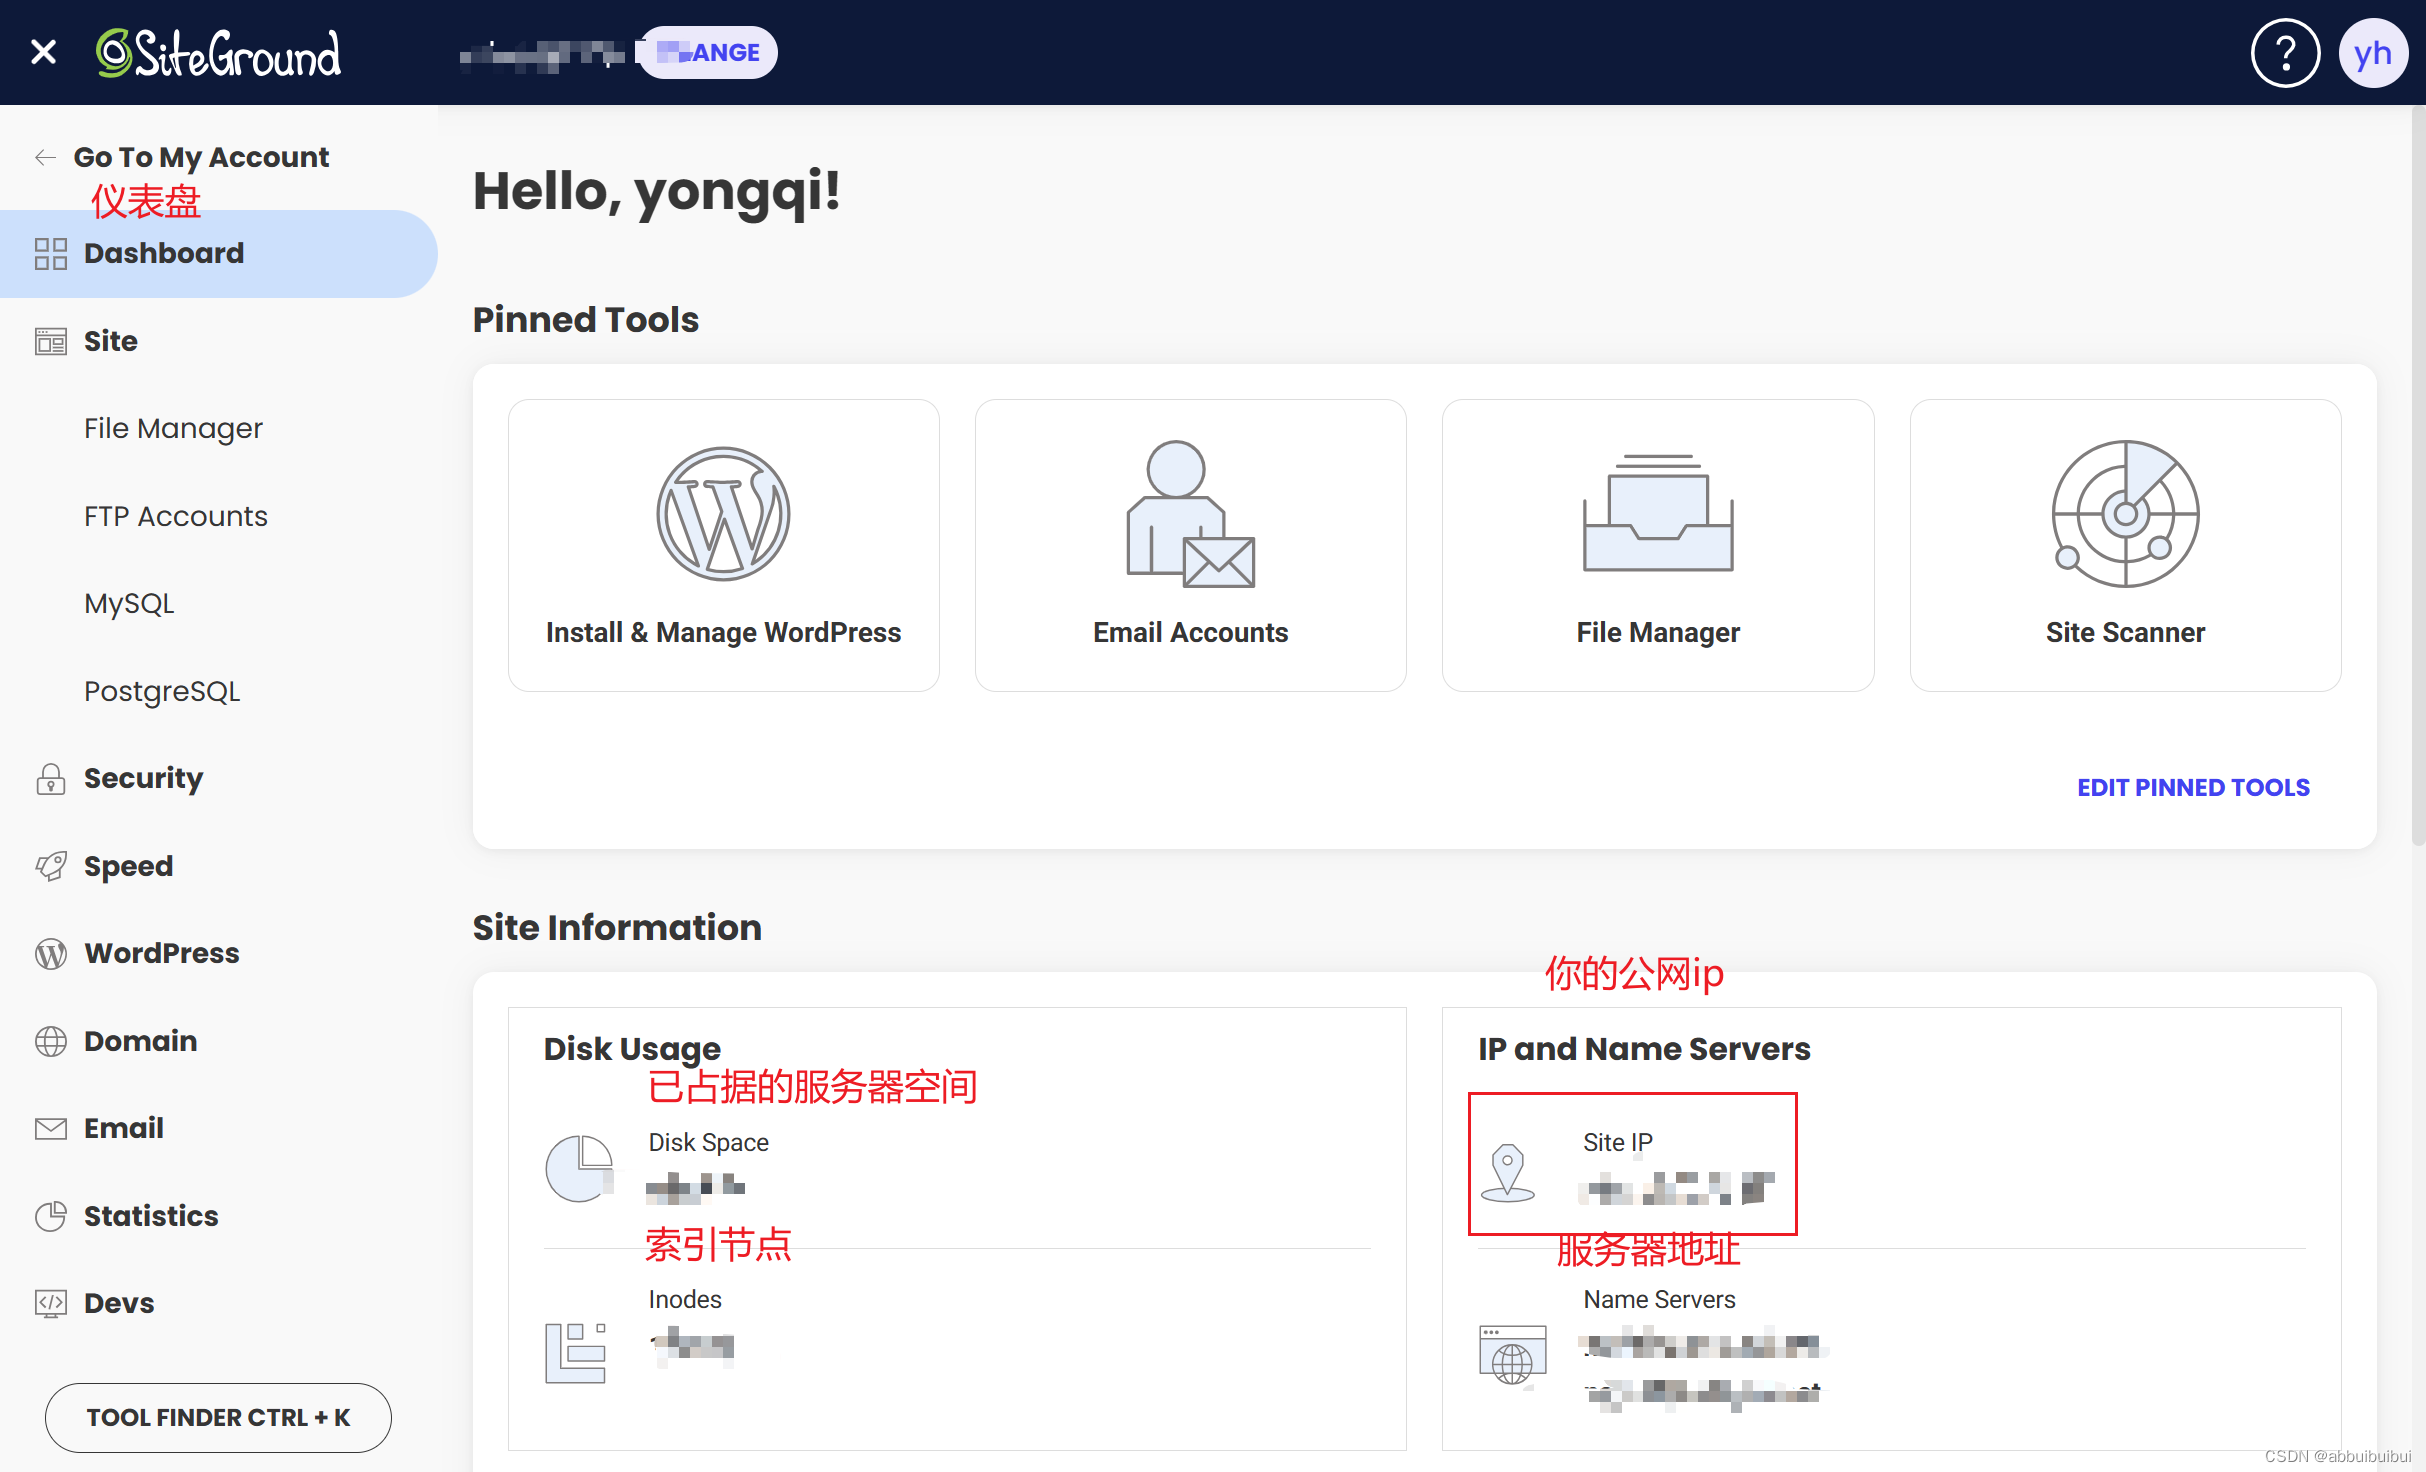Viewport: 2426px width, 1472px height.
Task: Open FTP Accounts in the sidebar
Action: tap(175, 516)
